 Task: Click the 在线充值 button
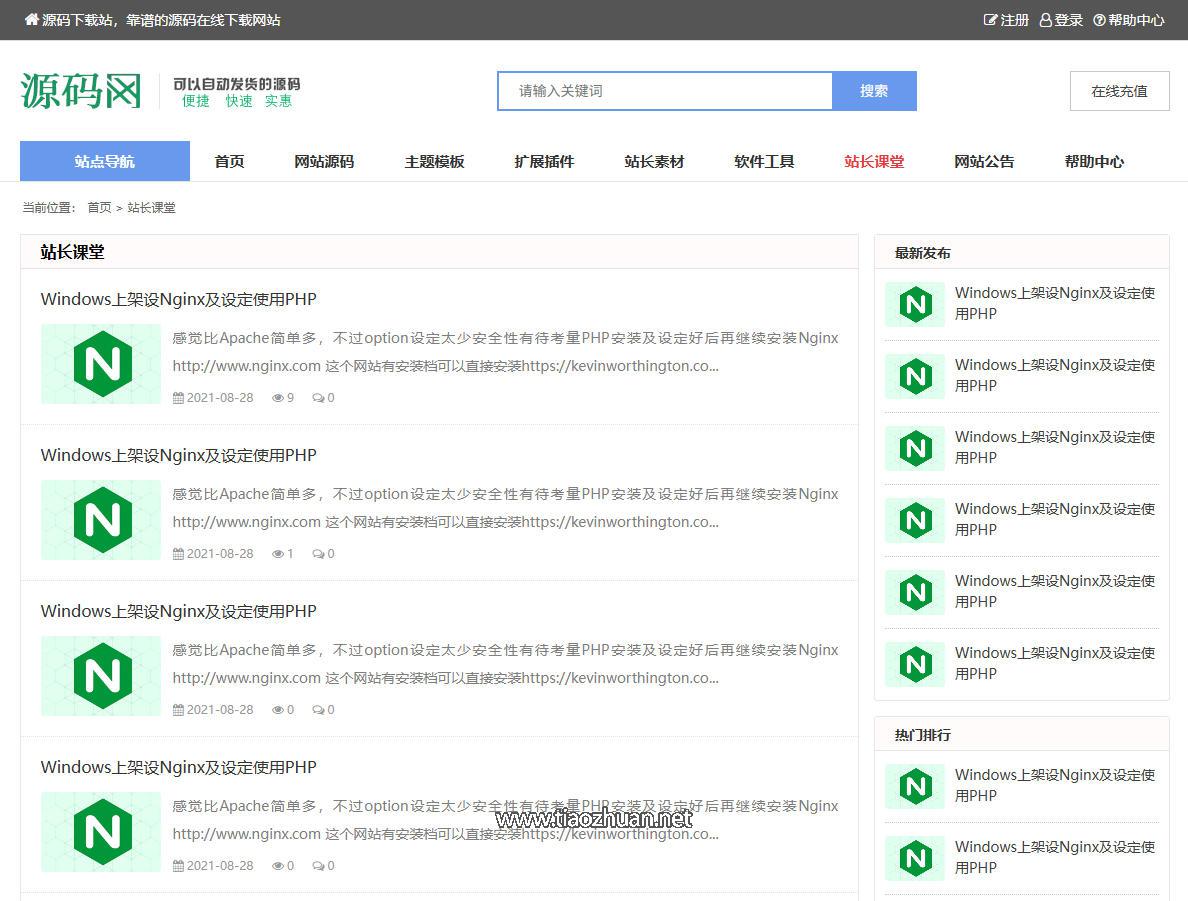1120,91
